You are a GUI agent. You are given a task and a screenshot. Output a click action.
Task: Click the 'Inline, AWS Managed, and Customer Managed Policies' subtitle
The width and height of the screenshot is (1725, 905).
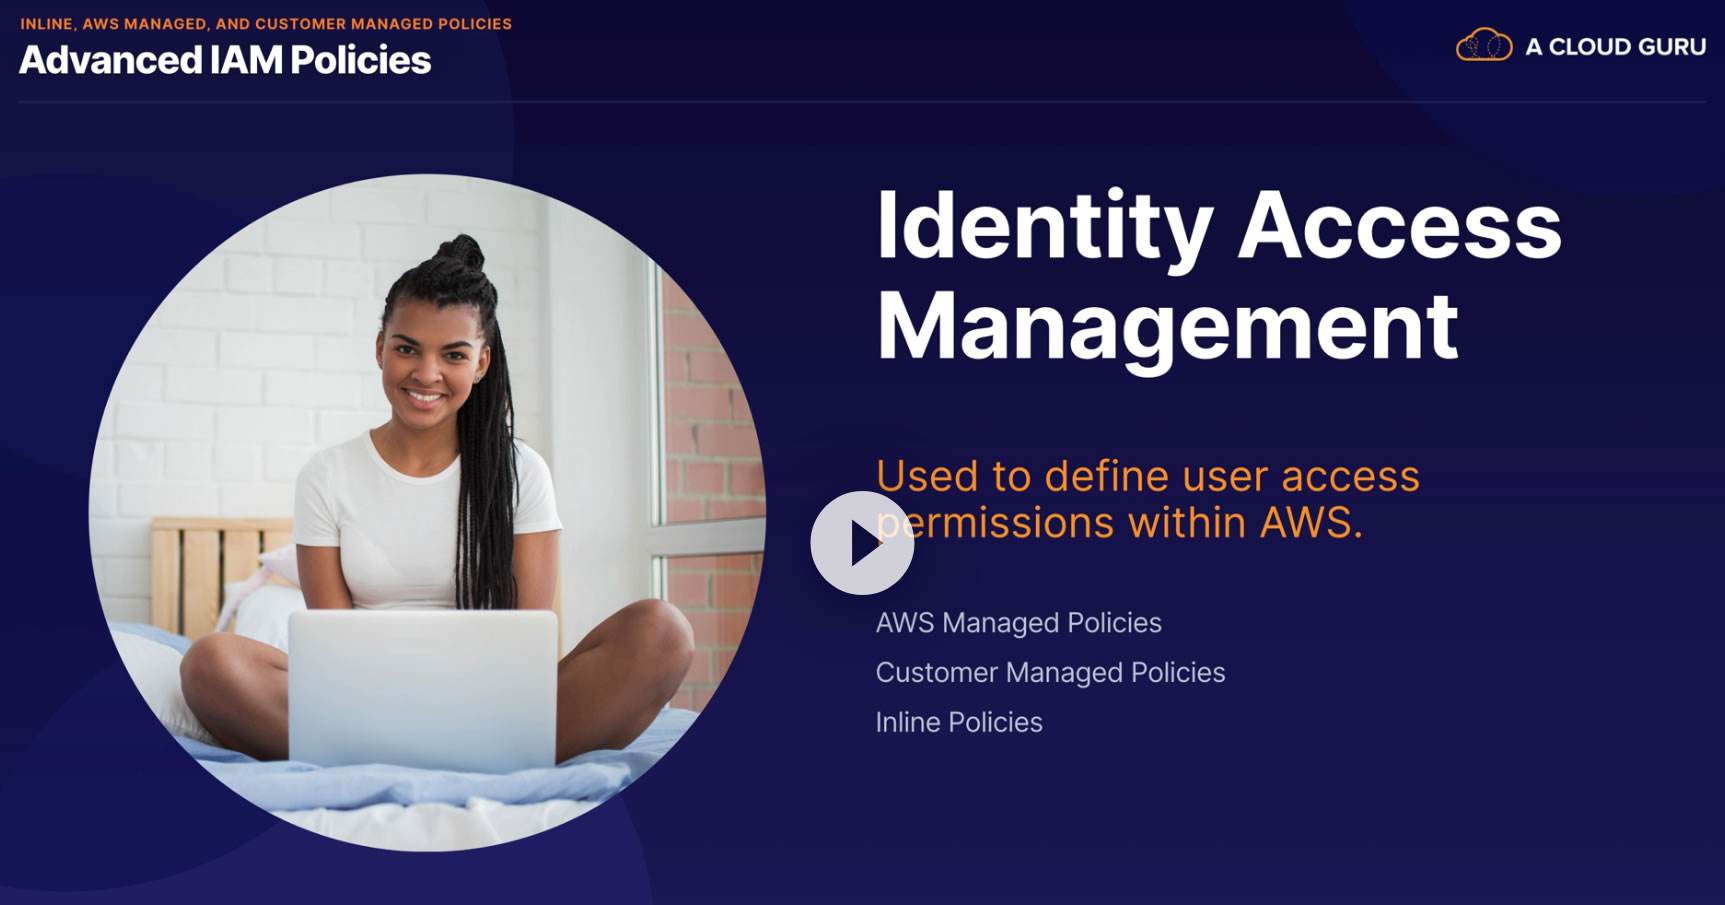(266, 24)
